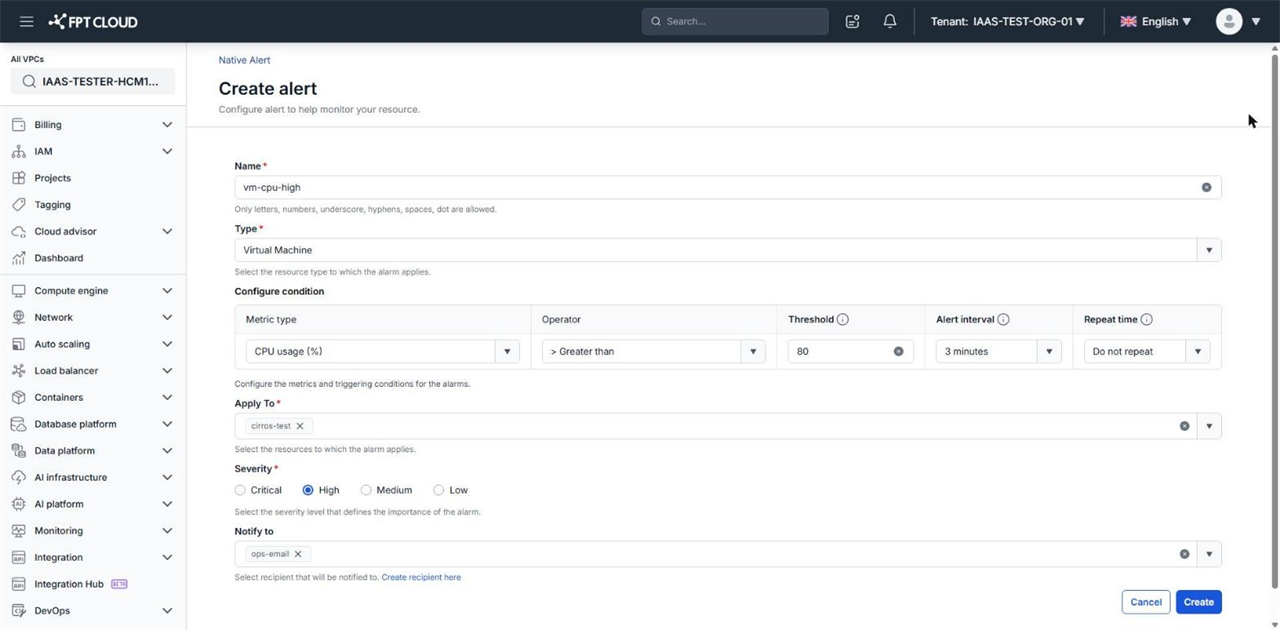
Task: Expand the Monitoring chevron
Action: tap(167, 531)
